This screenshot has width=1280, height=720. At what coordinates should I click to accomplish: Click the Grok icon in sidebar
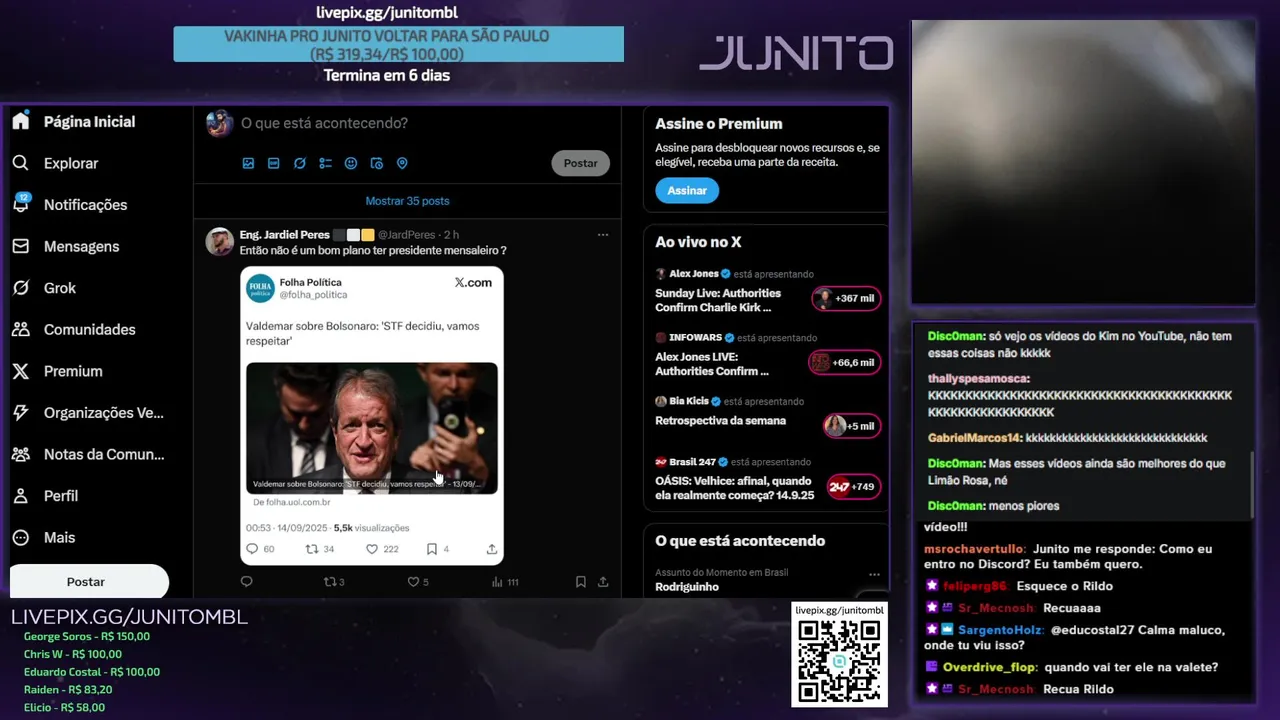coord(21,288)
